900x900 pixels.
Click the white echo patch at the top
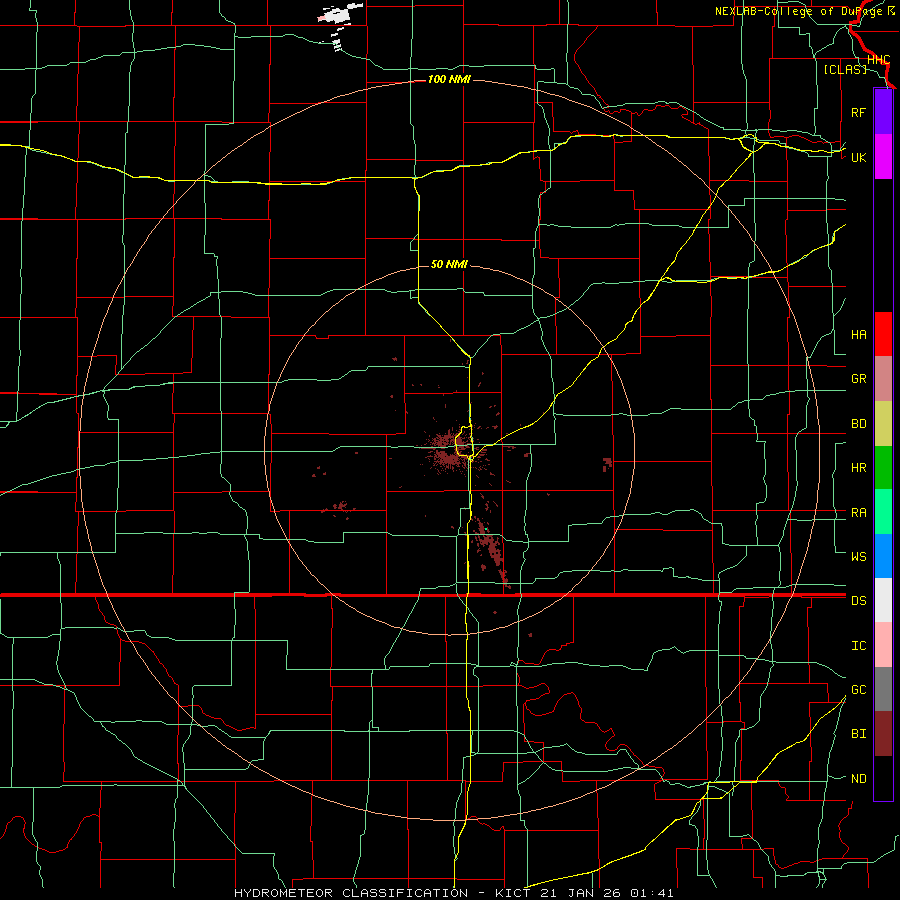coord(339,14)
